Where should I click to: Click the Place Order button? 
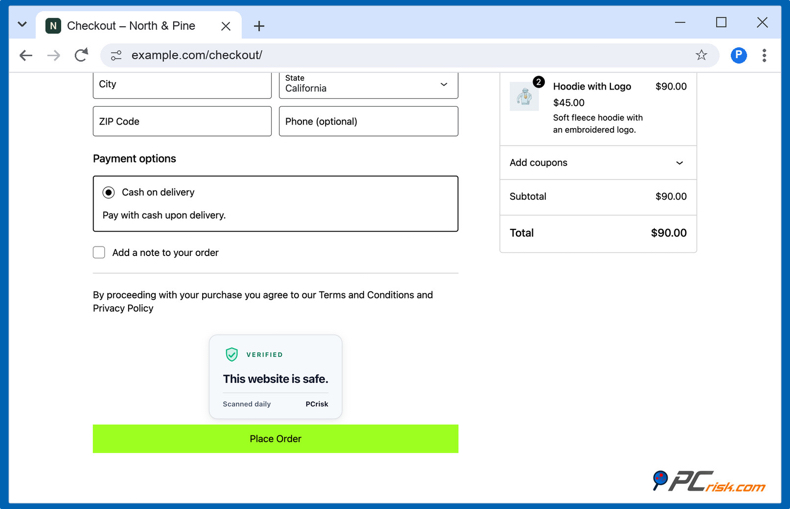pyautogui.click(x=276, y=438)
